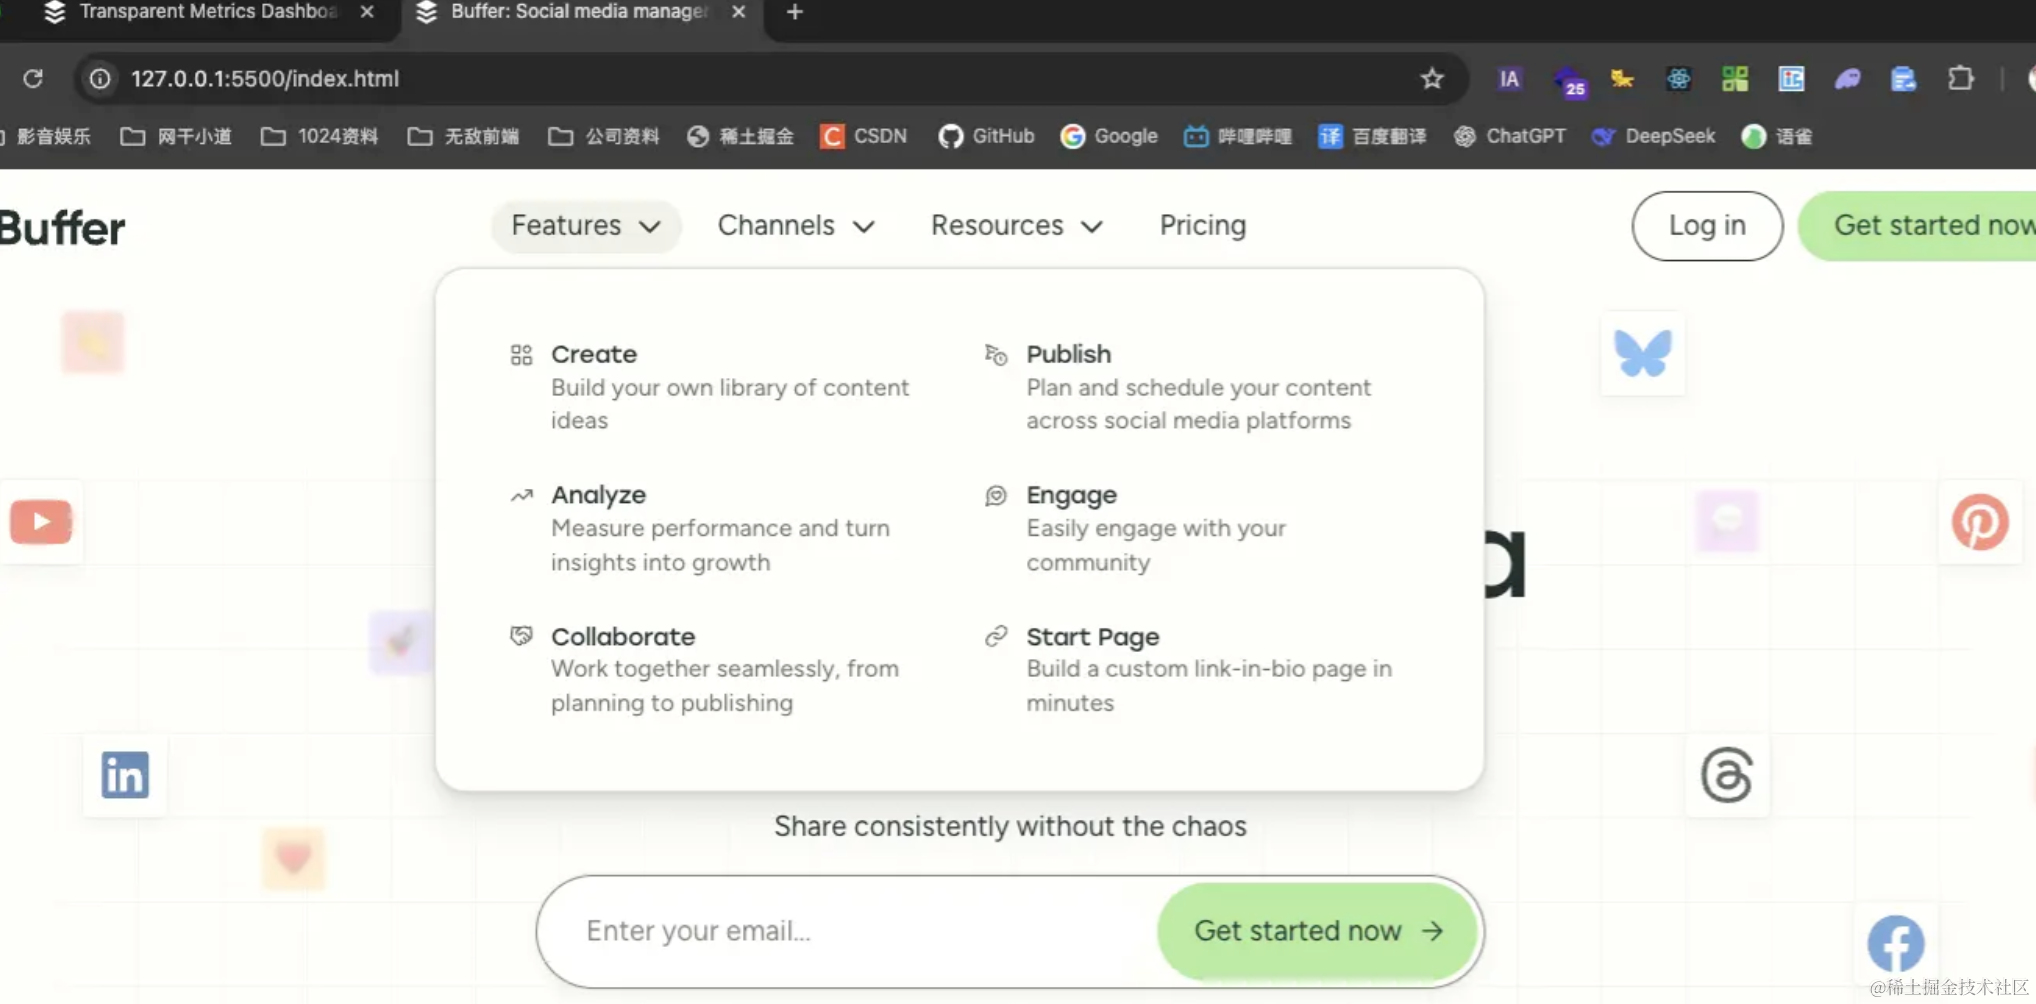The image size is (2036, 1004).
Task: Click the Create grid icon
Action: tap(521, 355)
